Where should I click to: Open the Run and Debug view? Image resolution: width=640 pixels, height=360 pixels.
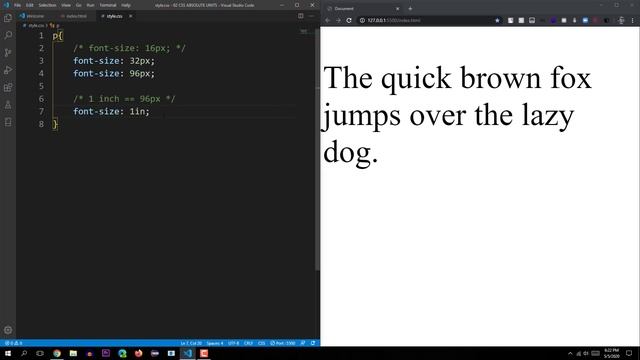pyautogui.click(x=8, y=70)
